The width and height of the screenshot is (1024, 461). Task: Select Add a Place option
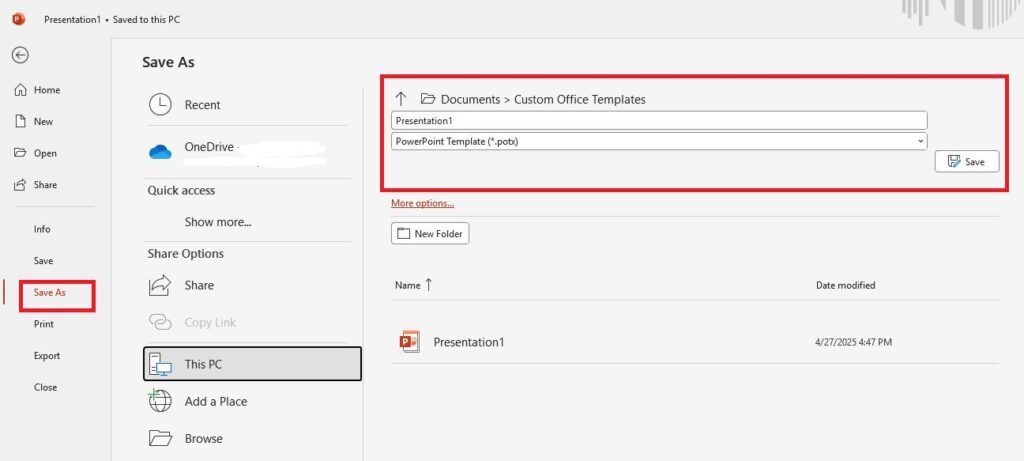pyautogui.click(x=215, y=401)
